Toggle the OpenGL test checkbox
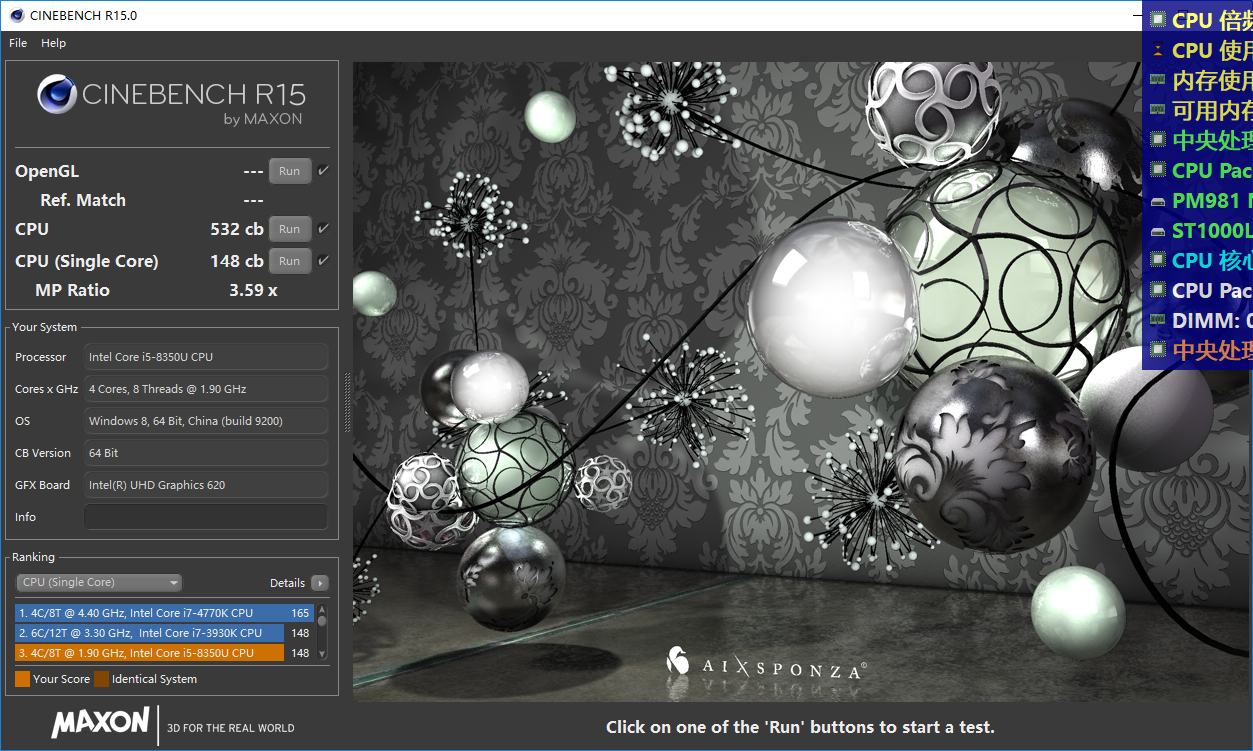Viewport: 1253px width, 751px height. click(323, 171)
